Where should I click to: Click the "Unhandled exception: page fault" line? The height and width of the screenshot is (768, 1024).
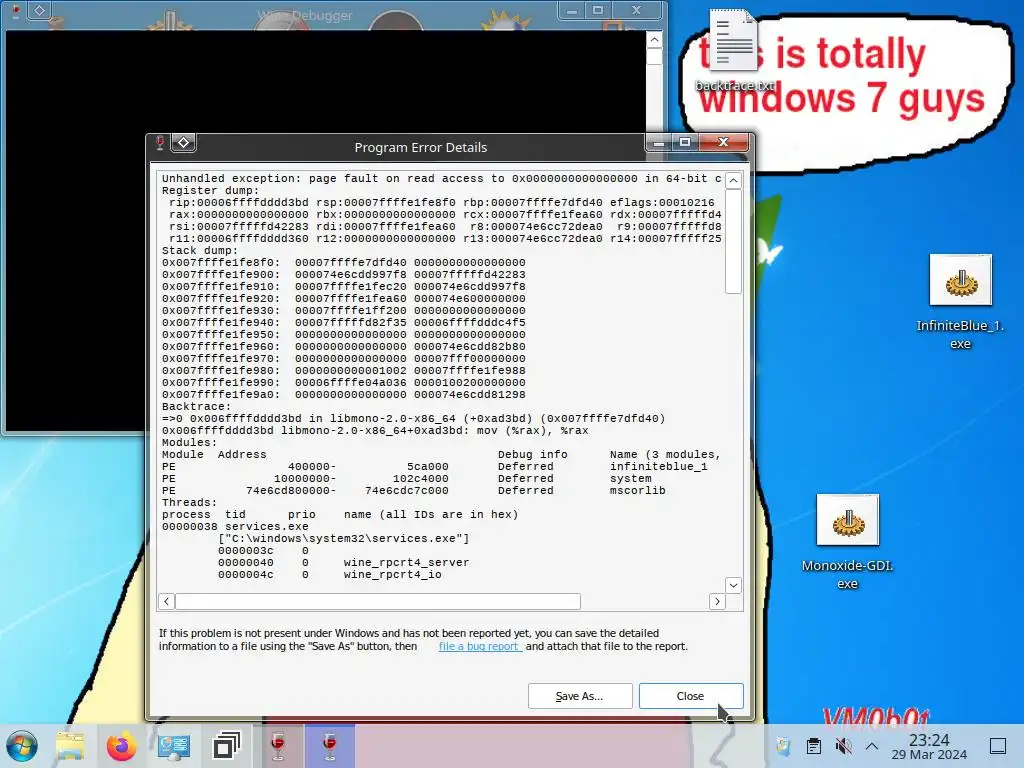tap(441, 178)
